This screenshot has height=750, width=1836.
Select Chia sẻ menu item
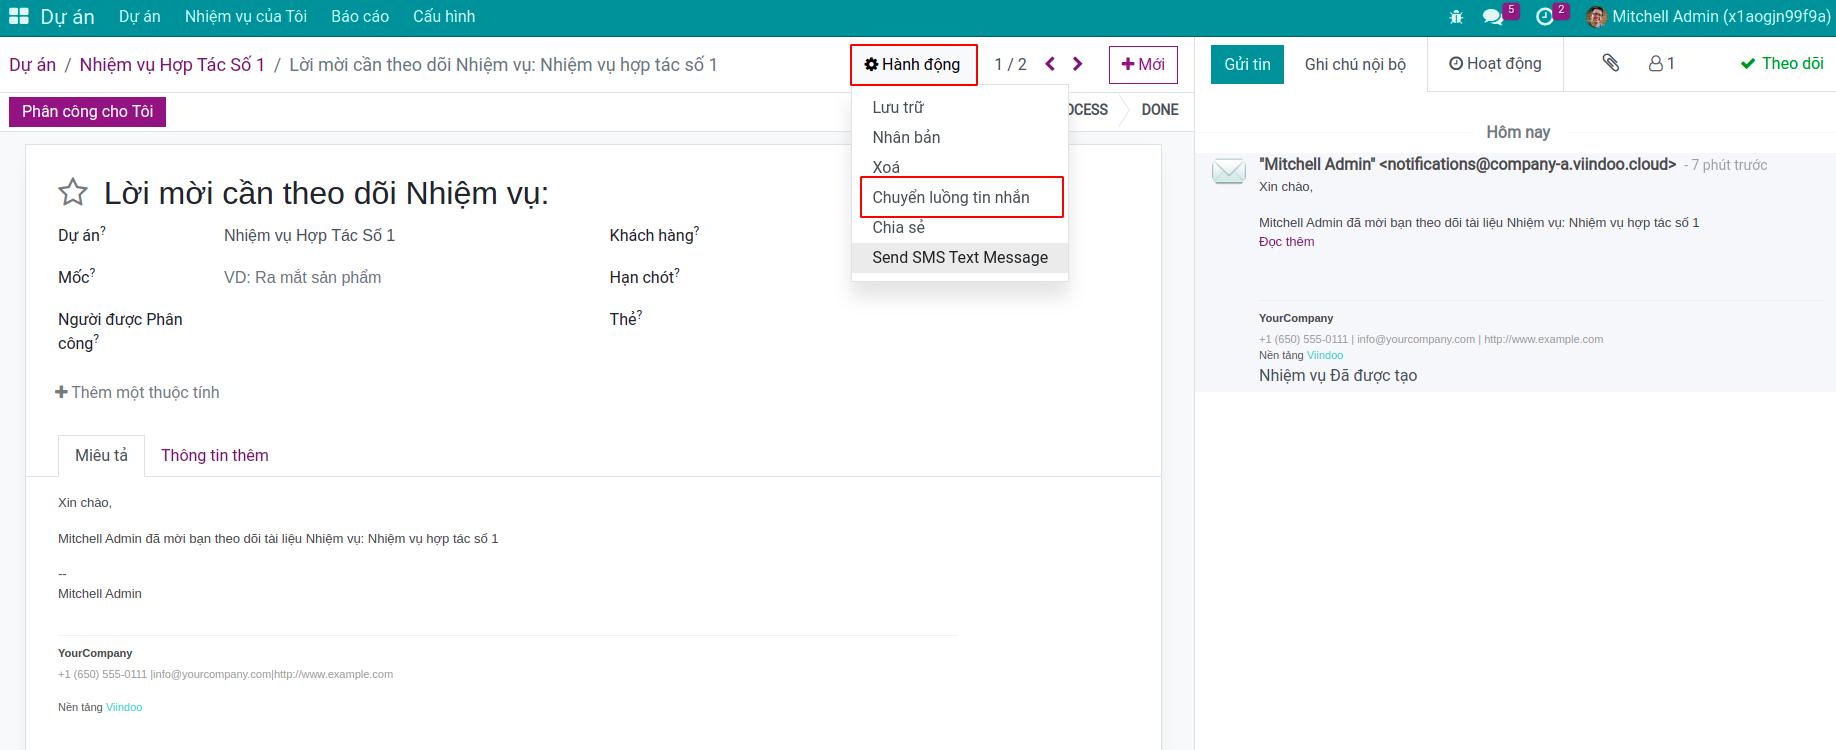click(x=960, y=227)
